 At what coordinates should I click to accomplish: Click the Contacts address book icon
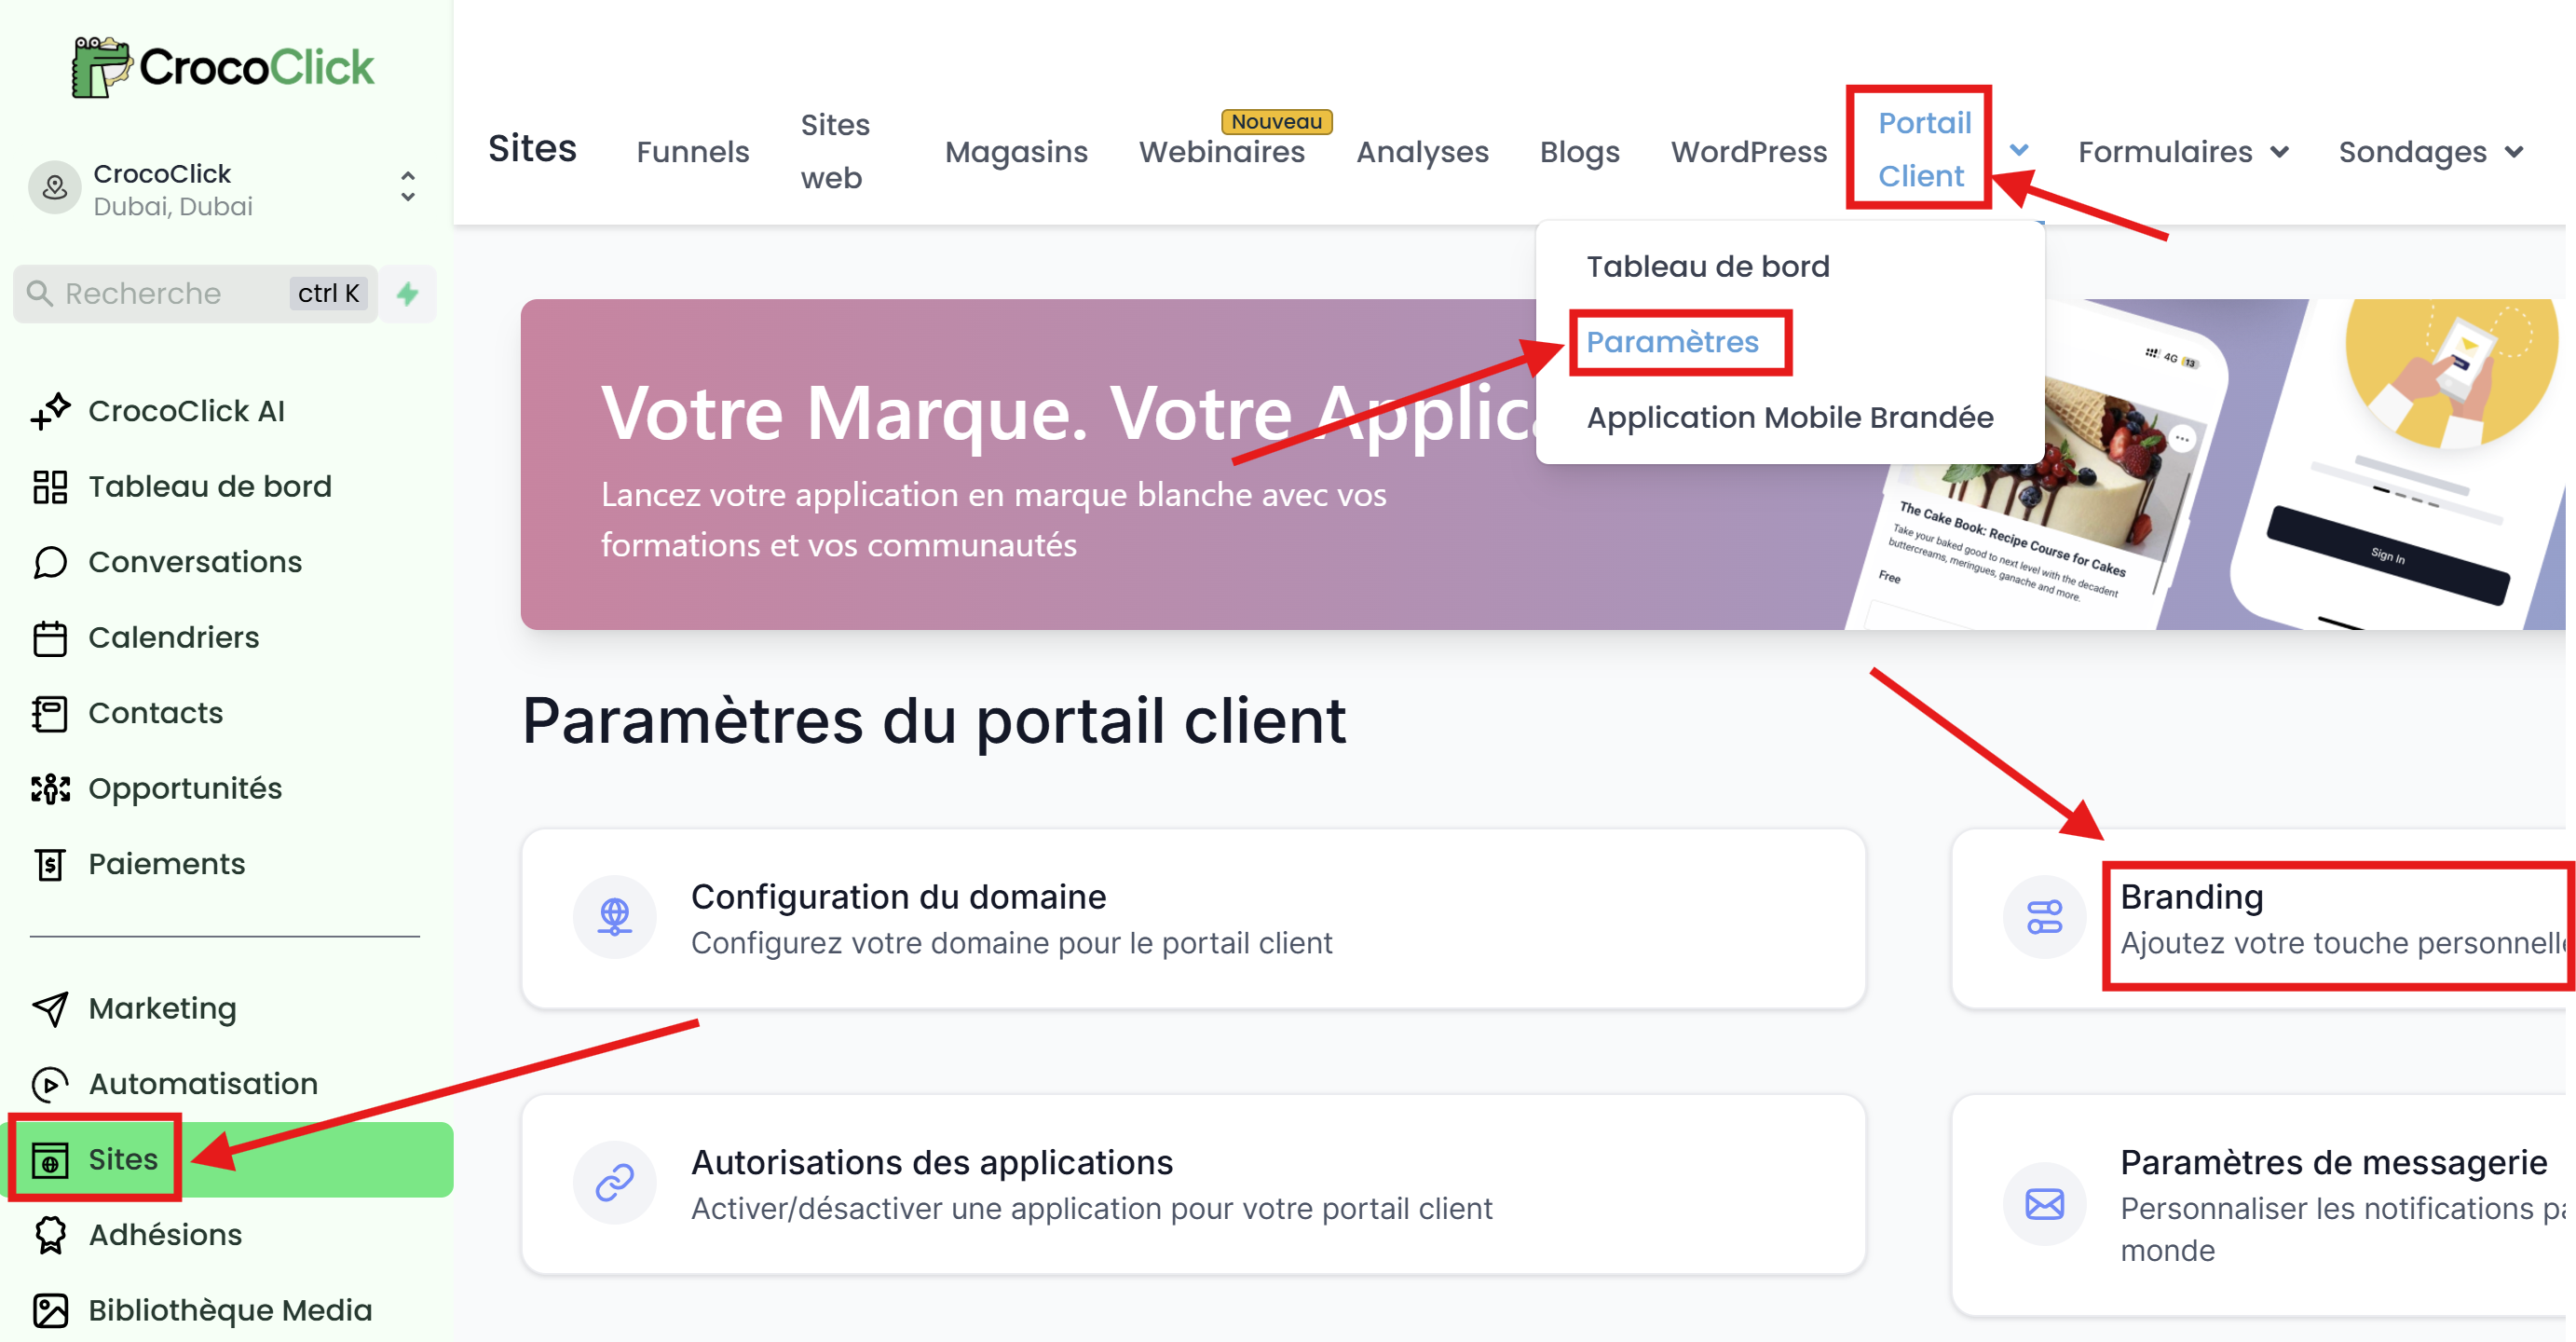pyautogui.click(x=50, y=713)
